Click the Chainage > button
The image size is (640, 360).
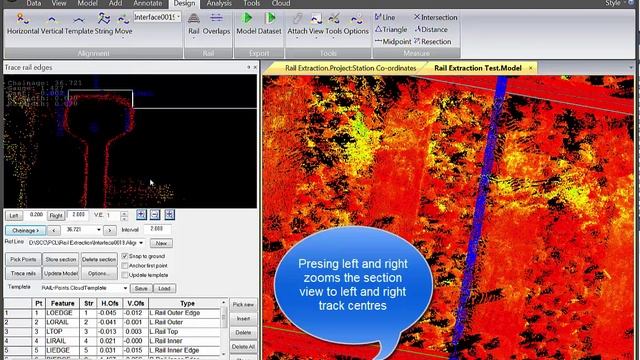coord(25,230)
